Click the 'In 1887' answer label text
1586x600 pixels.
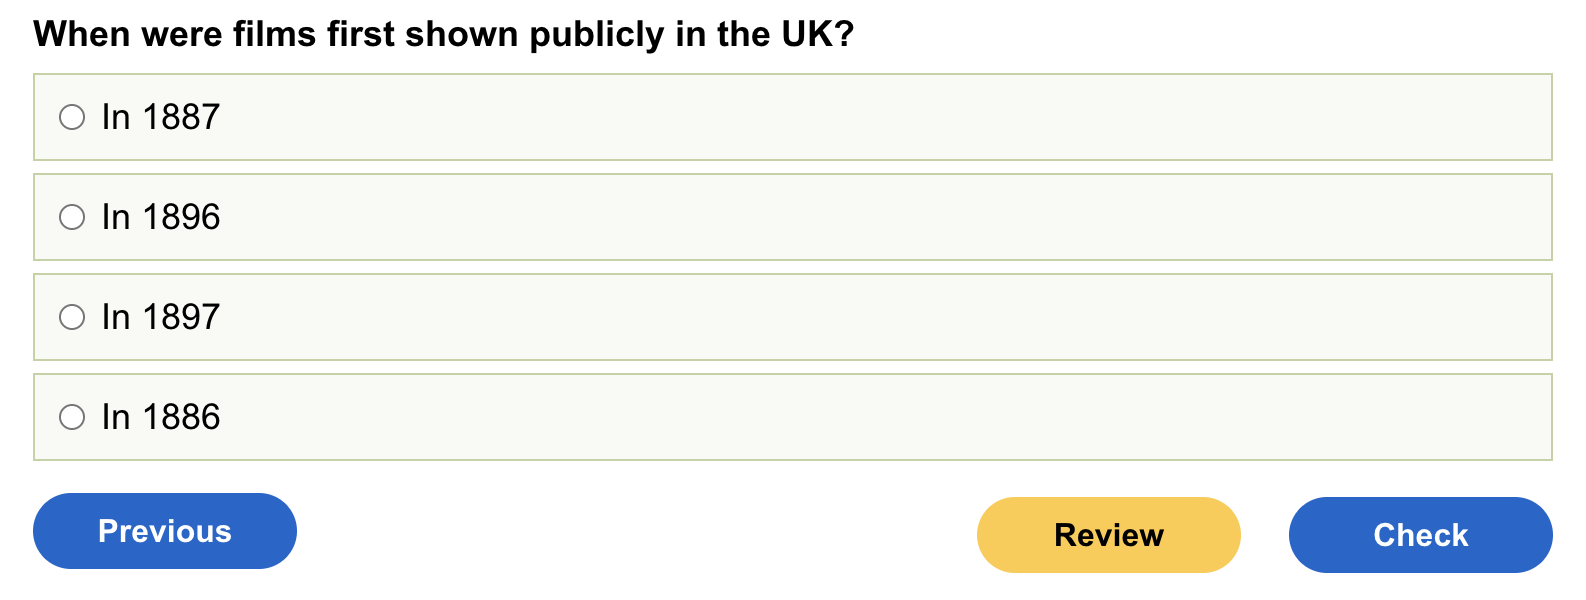click(161, 117)
